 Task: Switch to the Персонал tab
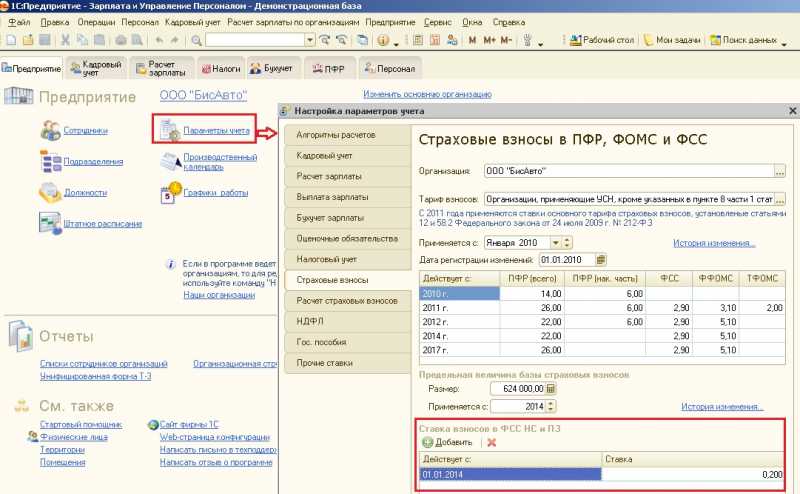coord(390,69)
